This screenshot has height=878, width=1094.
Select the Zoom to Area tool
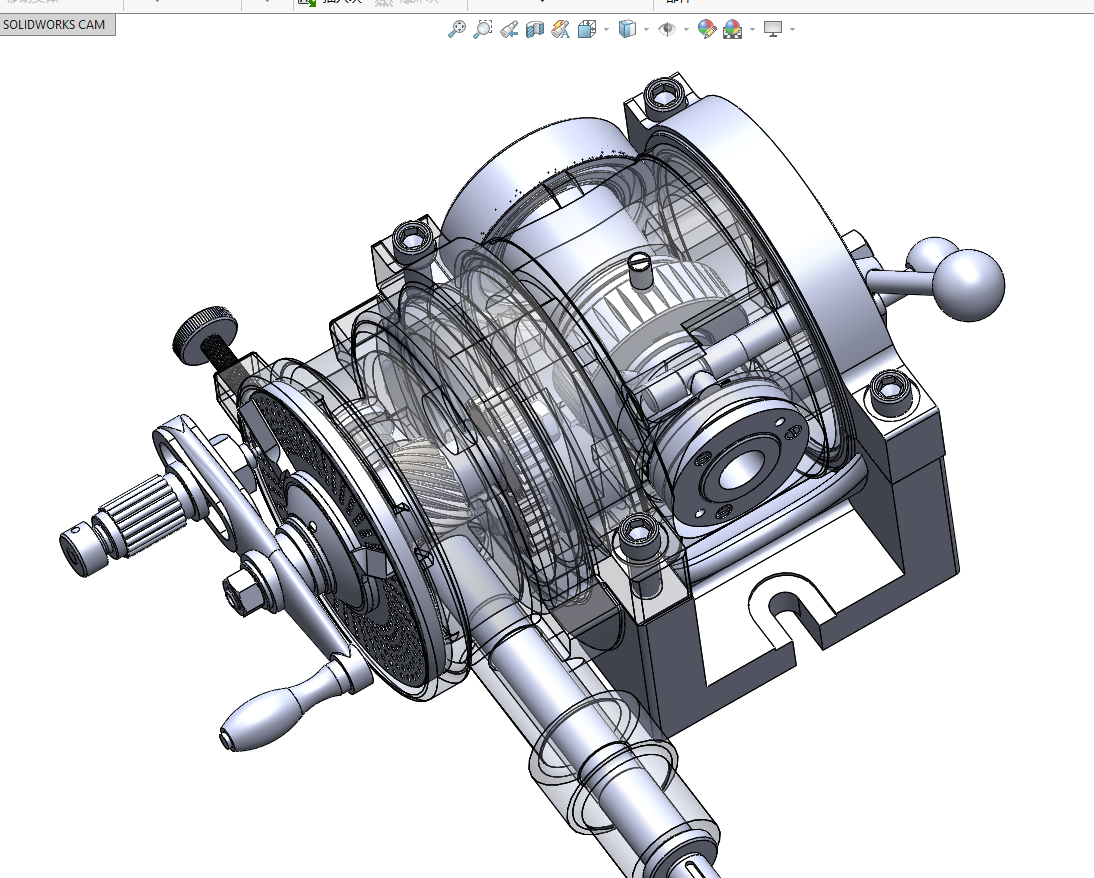click(x=482, y=29)
